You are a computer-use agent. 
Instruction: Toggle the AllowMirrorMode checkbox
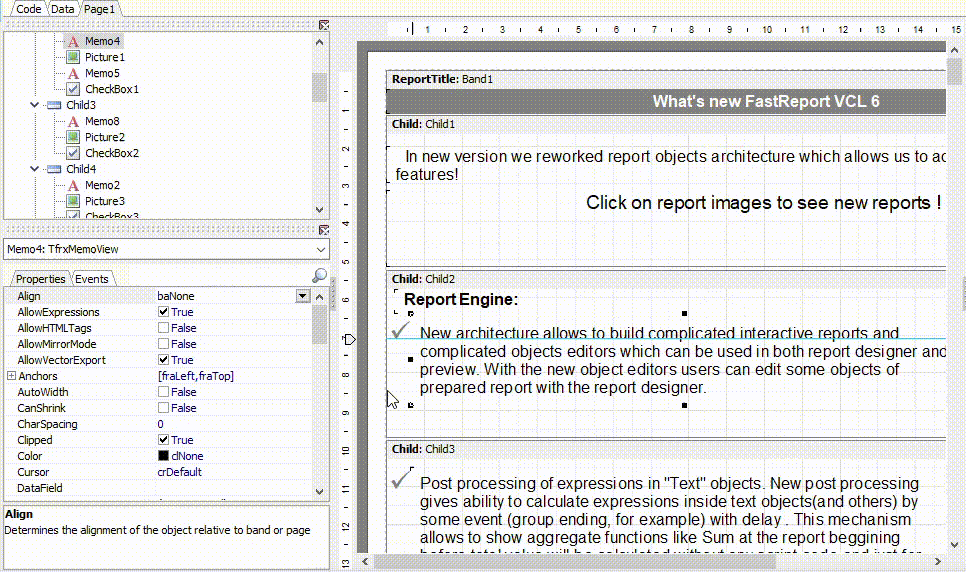pyautogui.click(x=163, y=344)
